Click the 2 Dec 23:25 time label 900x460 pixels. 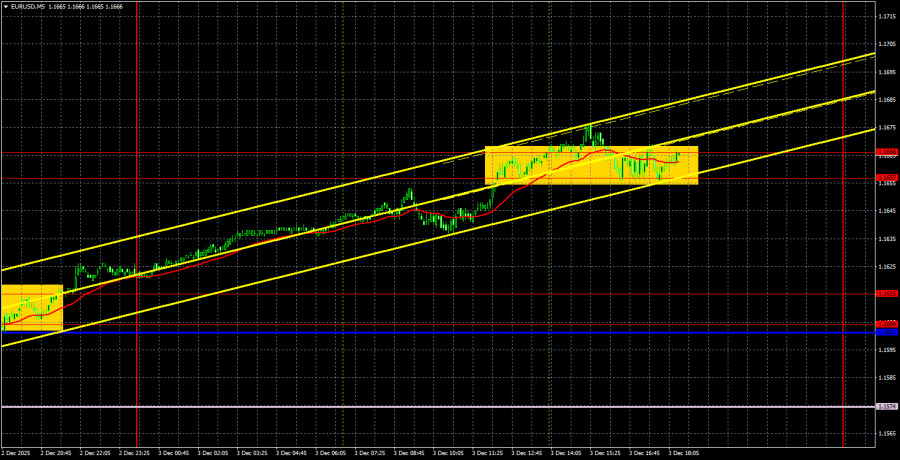tap(135, 453)
